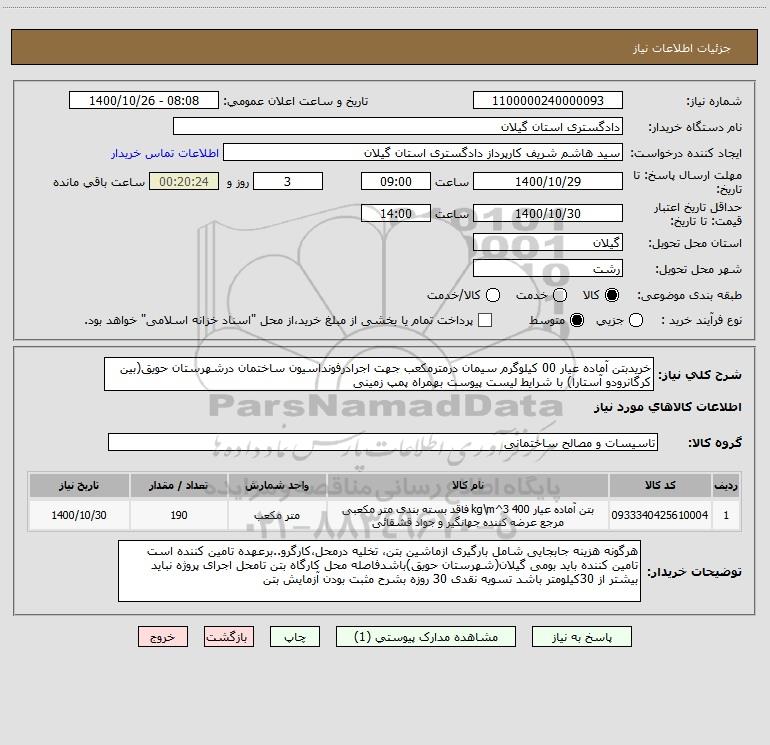Click the گروه کالا field تاسیسات و مصالح ساختمانی
Image resolution: width=770 pixels, height=745 pixels.
pyautogui.click(x=383, y=442)
